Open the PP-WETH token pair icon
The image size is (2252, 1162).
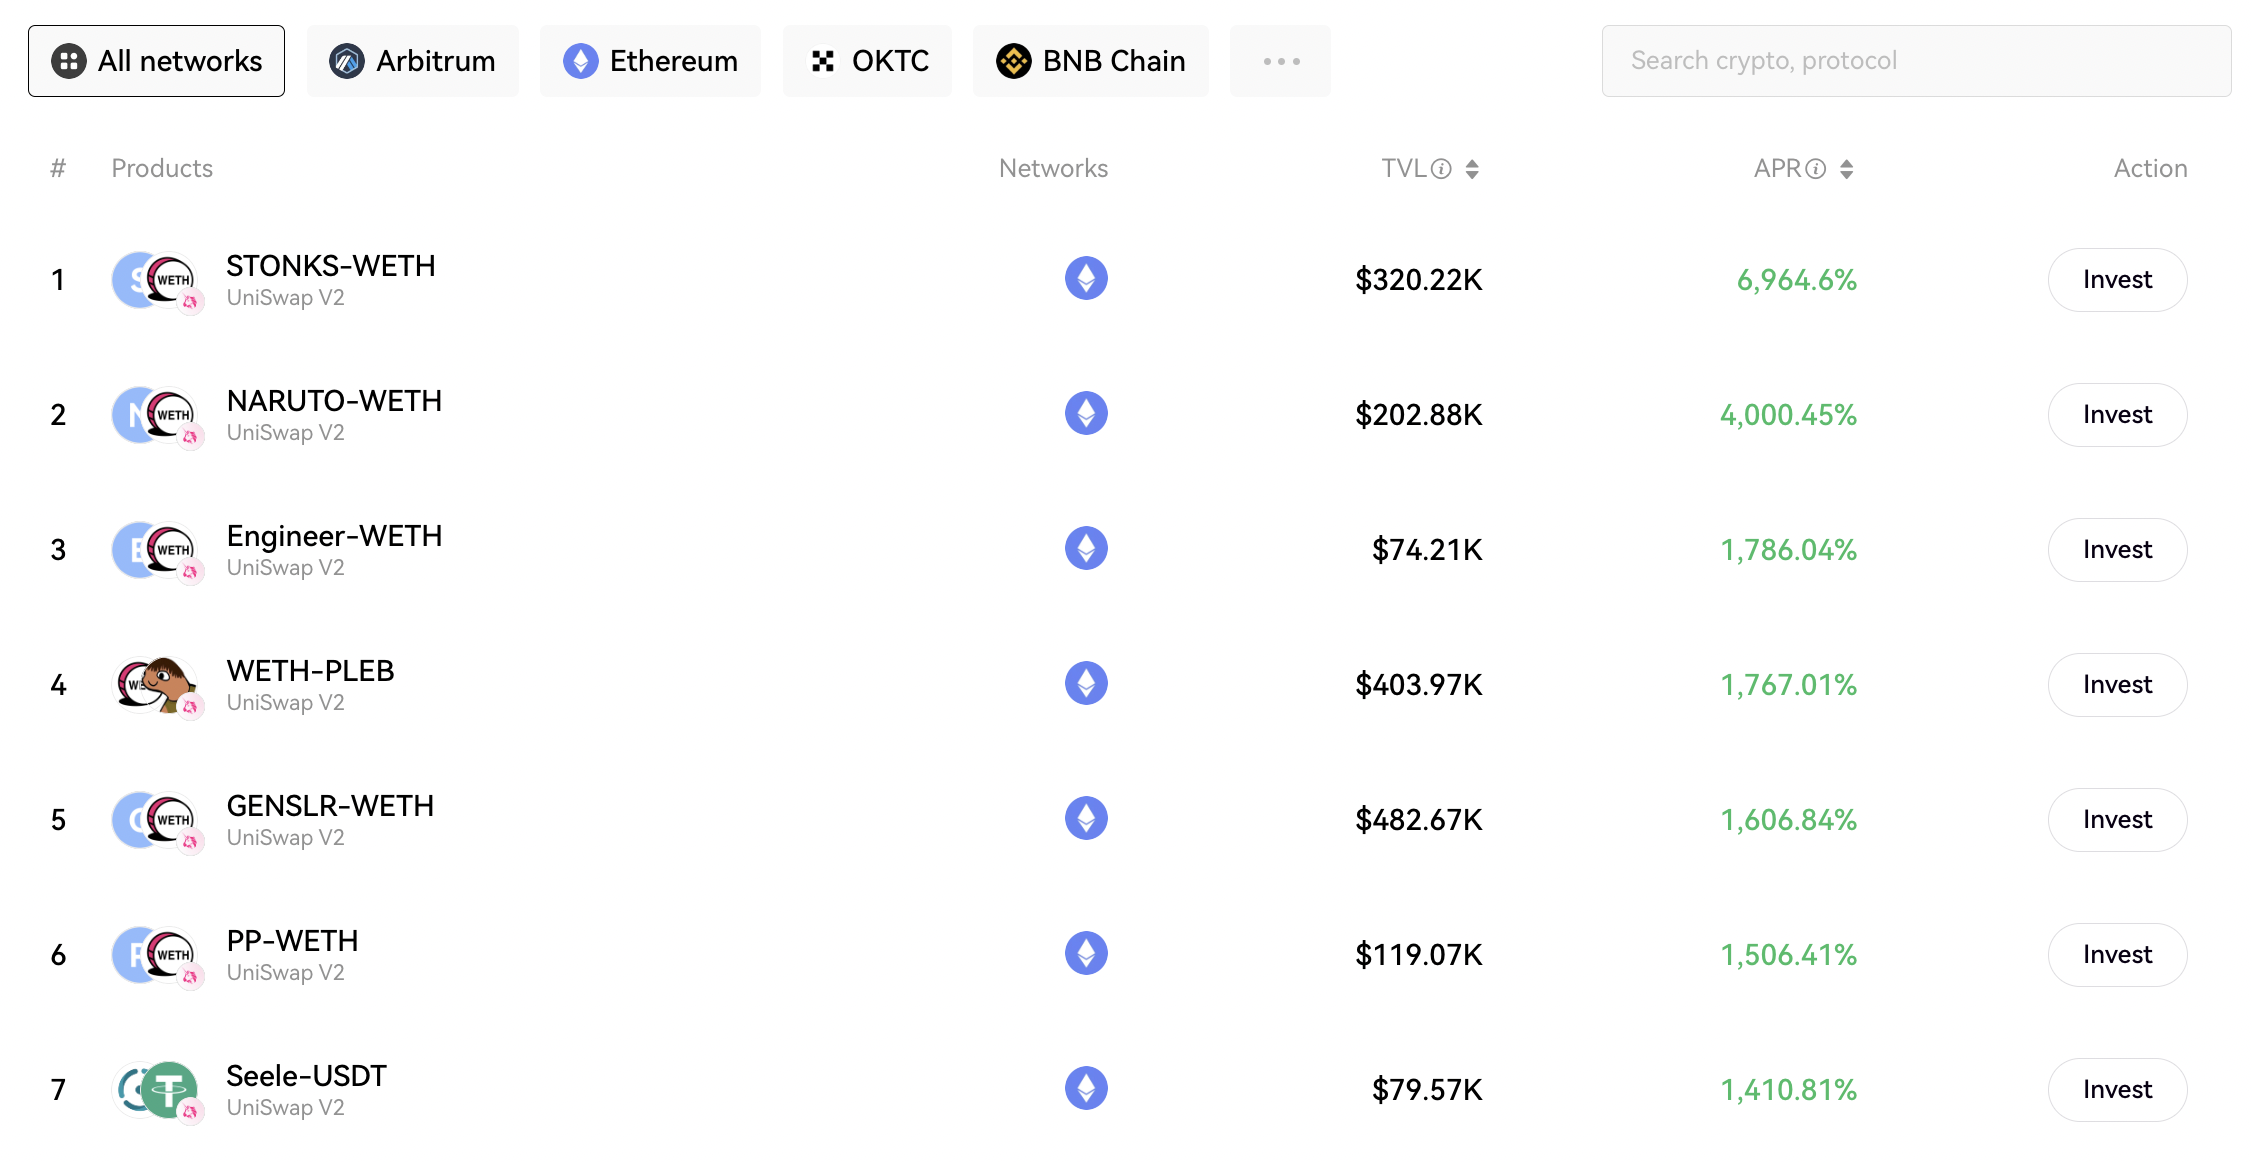[x=157, y=957]
